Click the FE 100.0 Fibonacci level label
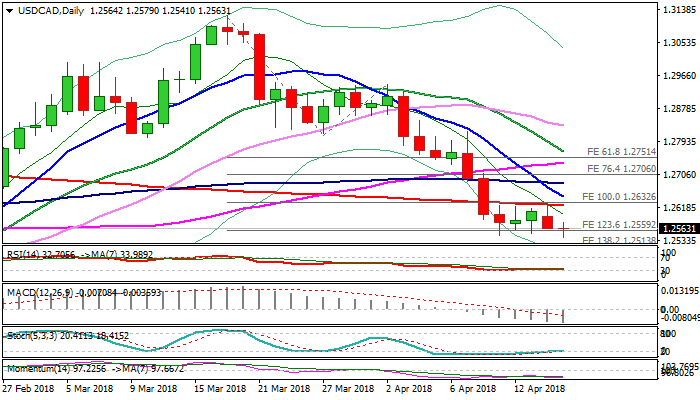 click(x=610, y=198)
